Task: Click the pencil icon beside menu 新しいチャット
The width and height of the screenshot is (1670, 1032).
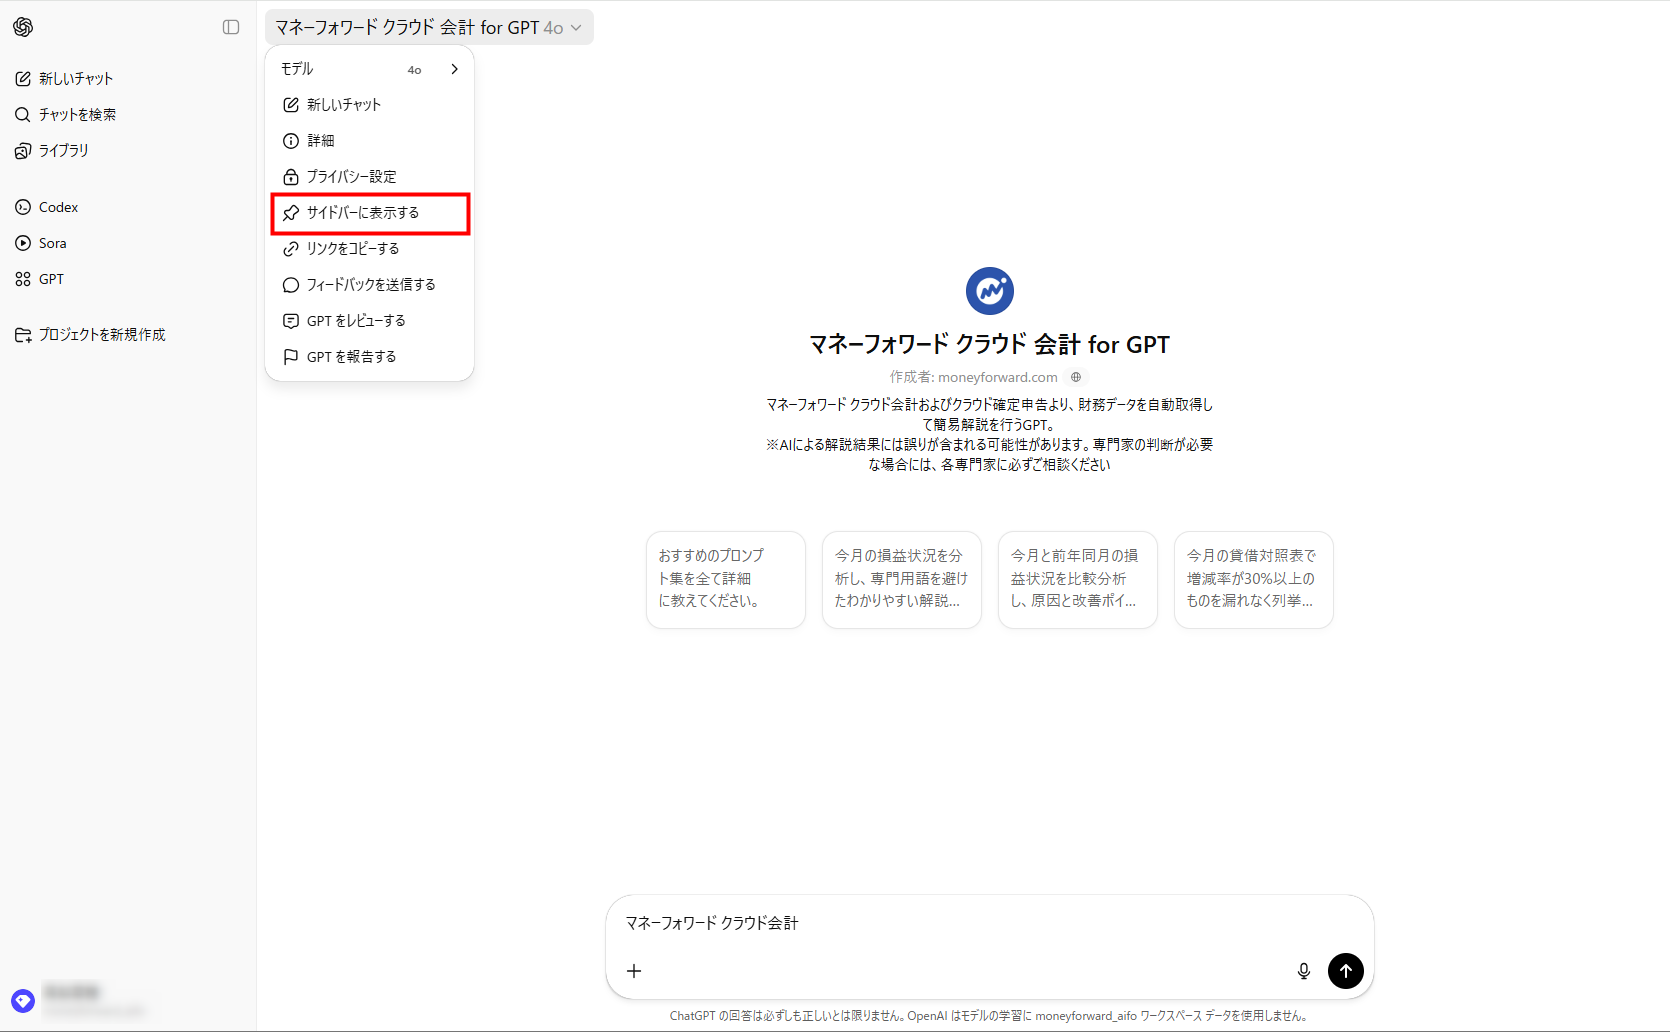Action: click(291, 105)
